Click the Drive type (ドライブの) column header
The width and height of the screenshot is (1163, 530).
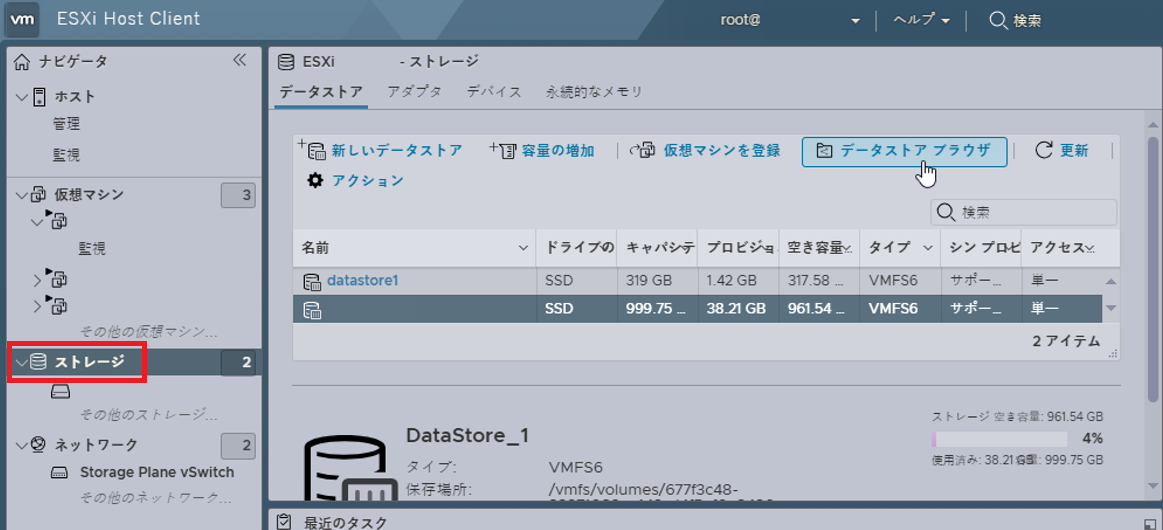(x=576, y=248)
